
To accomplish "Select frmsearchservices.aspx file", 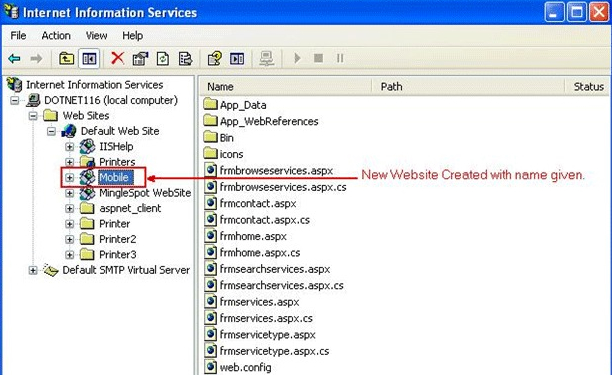I will click(275, 269).
